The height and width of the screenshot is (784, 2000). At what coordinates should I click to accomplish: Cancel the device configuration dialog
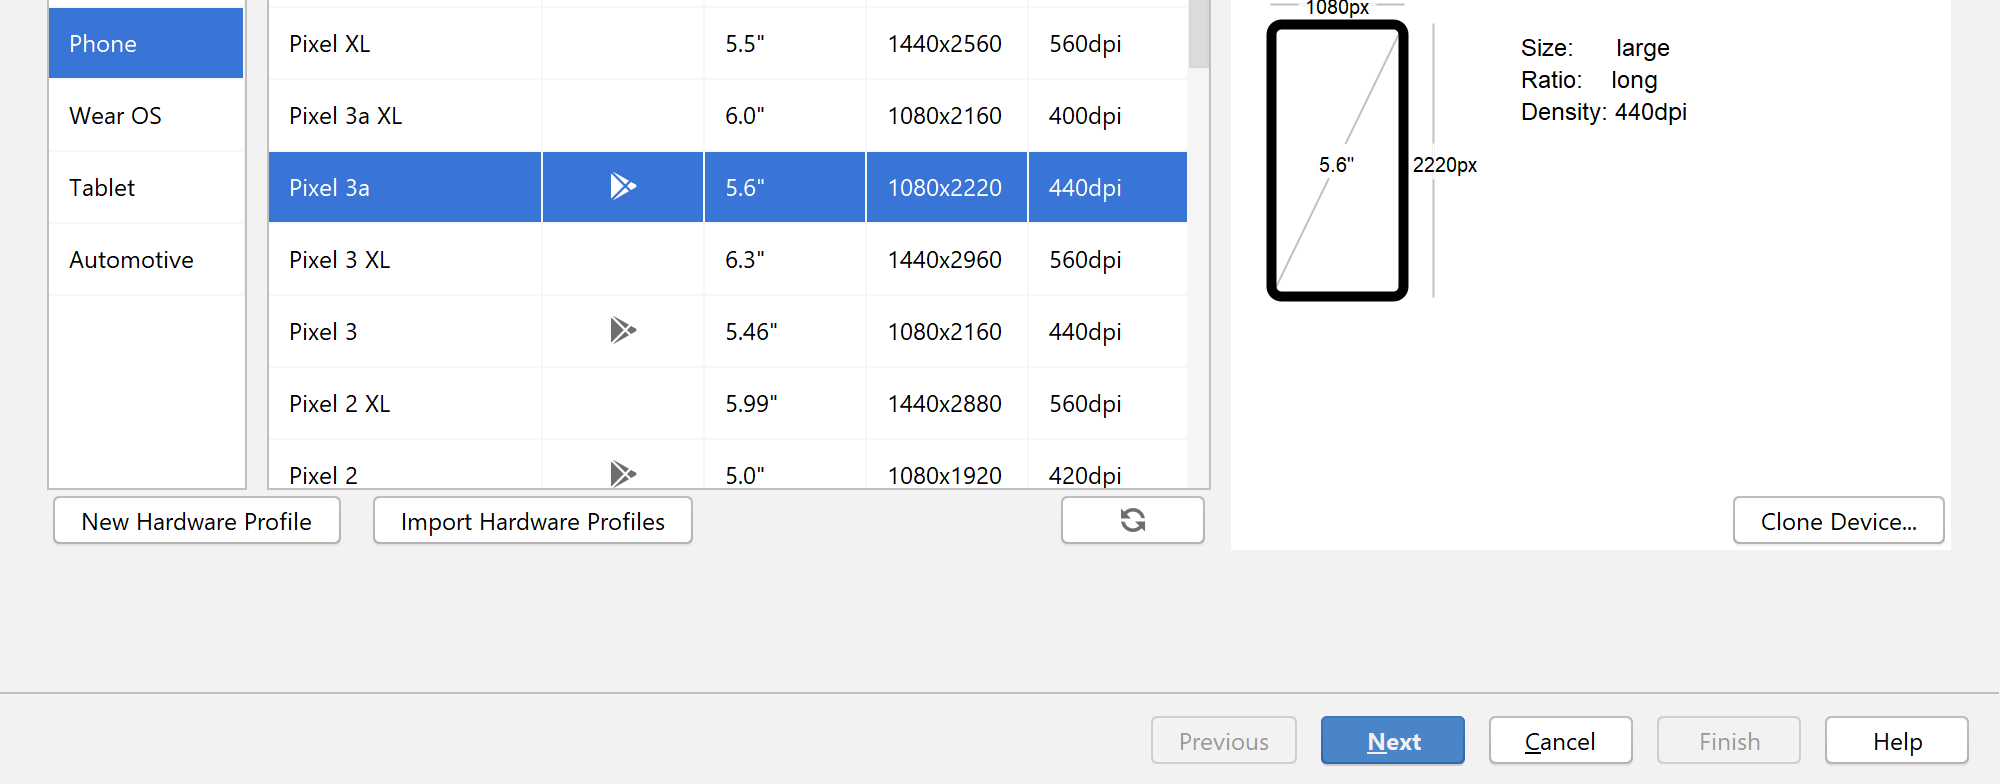coord(1560,741)
